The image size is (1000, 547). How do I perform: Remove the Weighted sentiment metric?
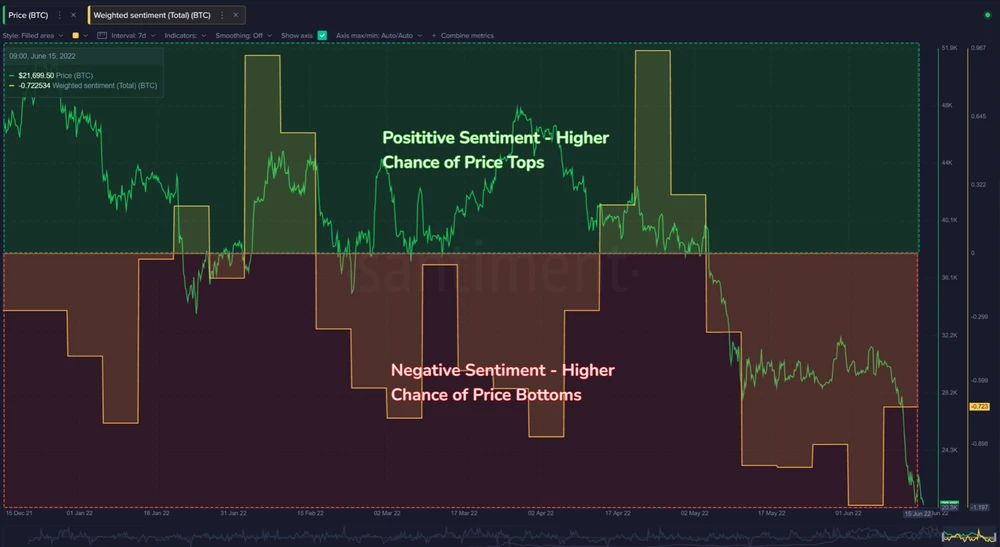pos(235,15)
